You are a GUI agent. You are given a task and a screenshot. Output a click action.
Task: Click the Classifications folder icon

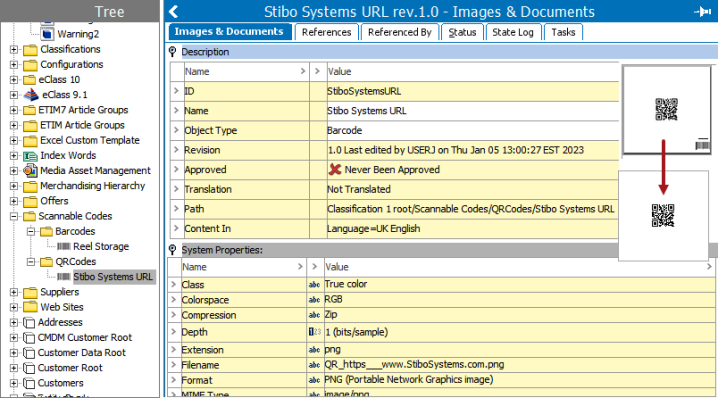pyautogui.click(x=30, y=49)
